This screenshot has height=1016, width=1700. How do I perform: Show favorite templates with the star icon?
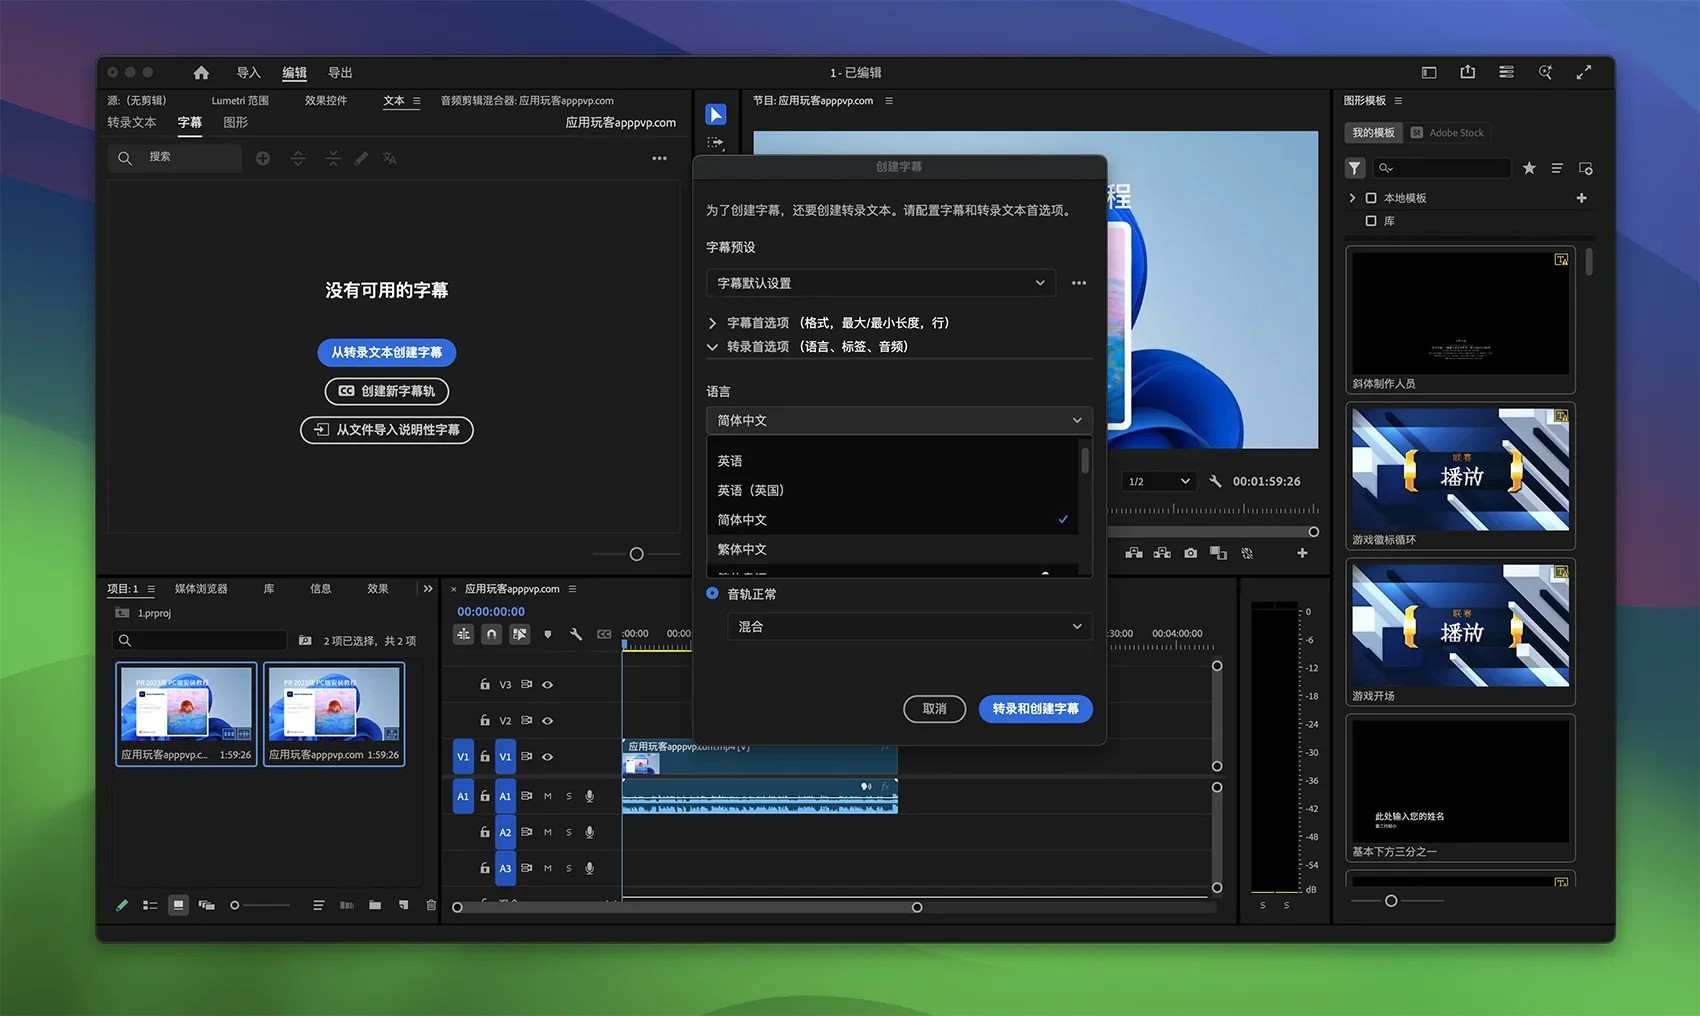(1529, 168)
